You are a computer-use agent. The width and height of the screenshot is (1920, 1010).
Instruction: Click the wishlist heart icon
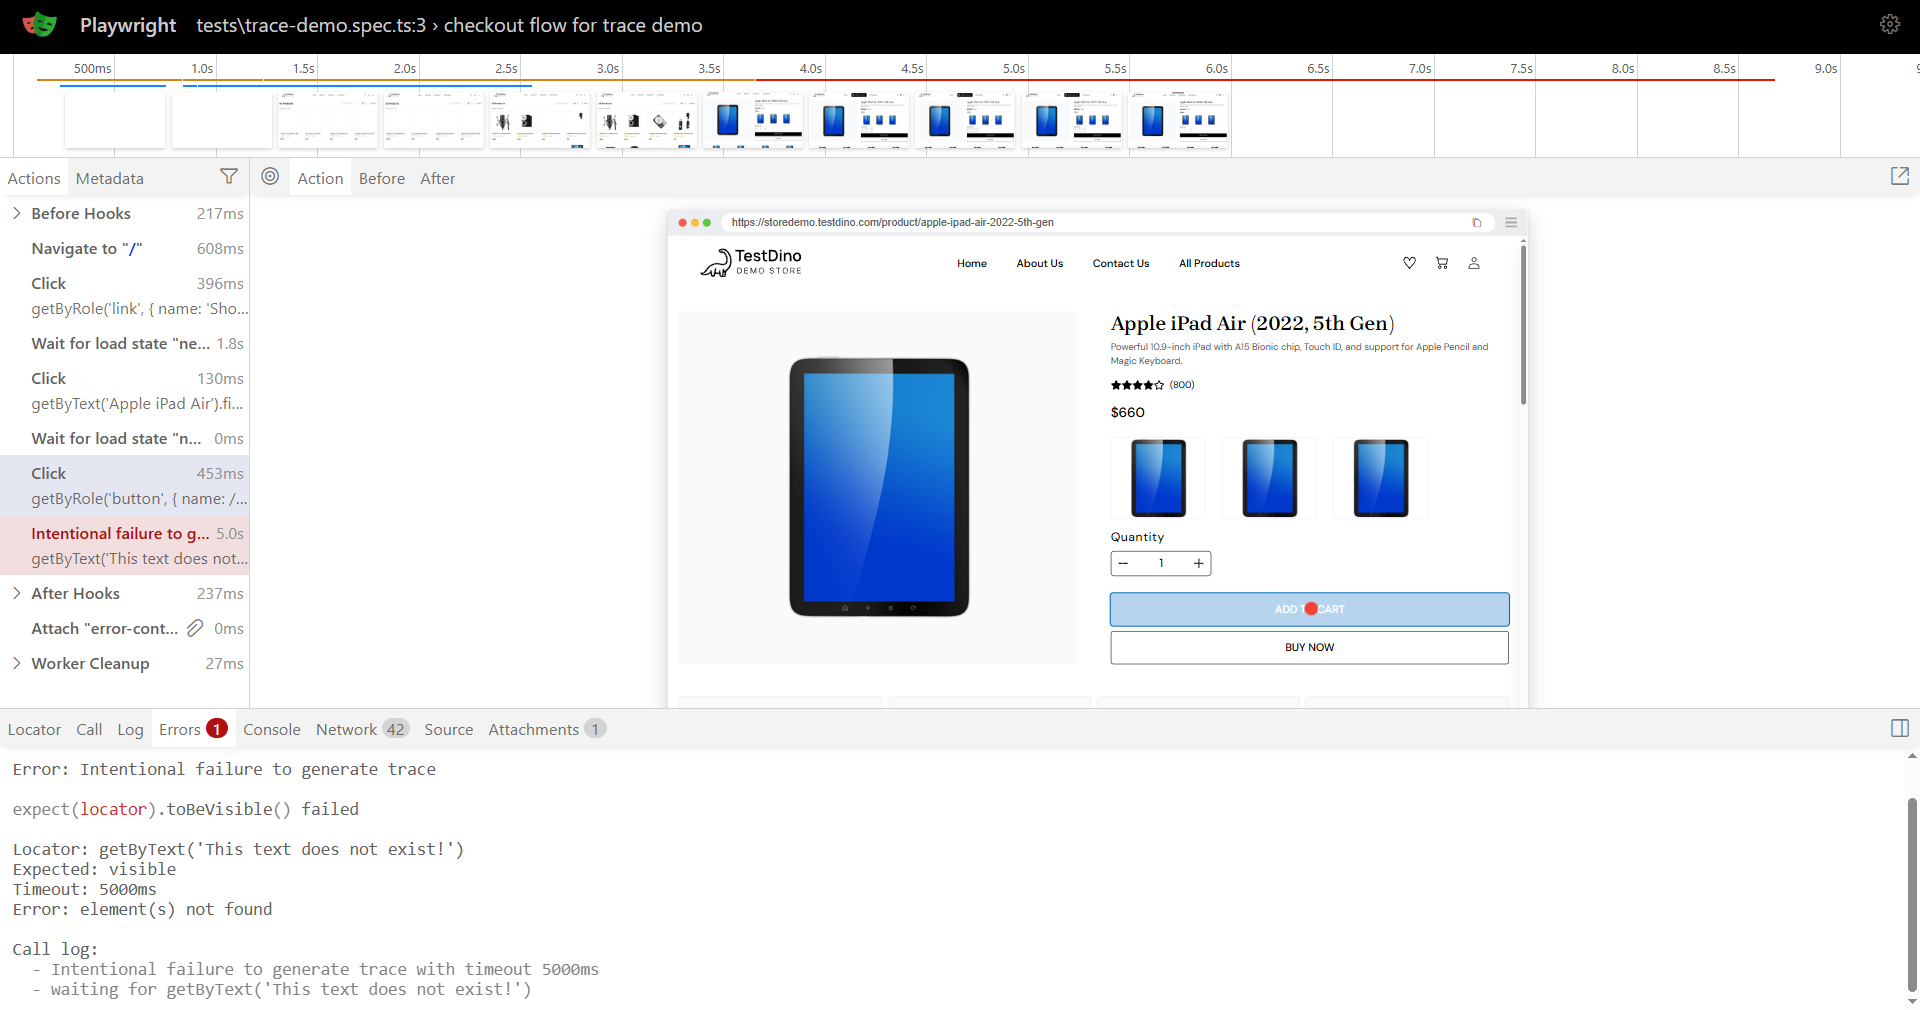pyautogui.click(x=1409, y=263)
